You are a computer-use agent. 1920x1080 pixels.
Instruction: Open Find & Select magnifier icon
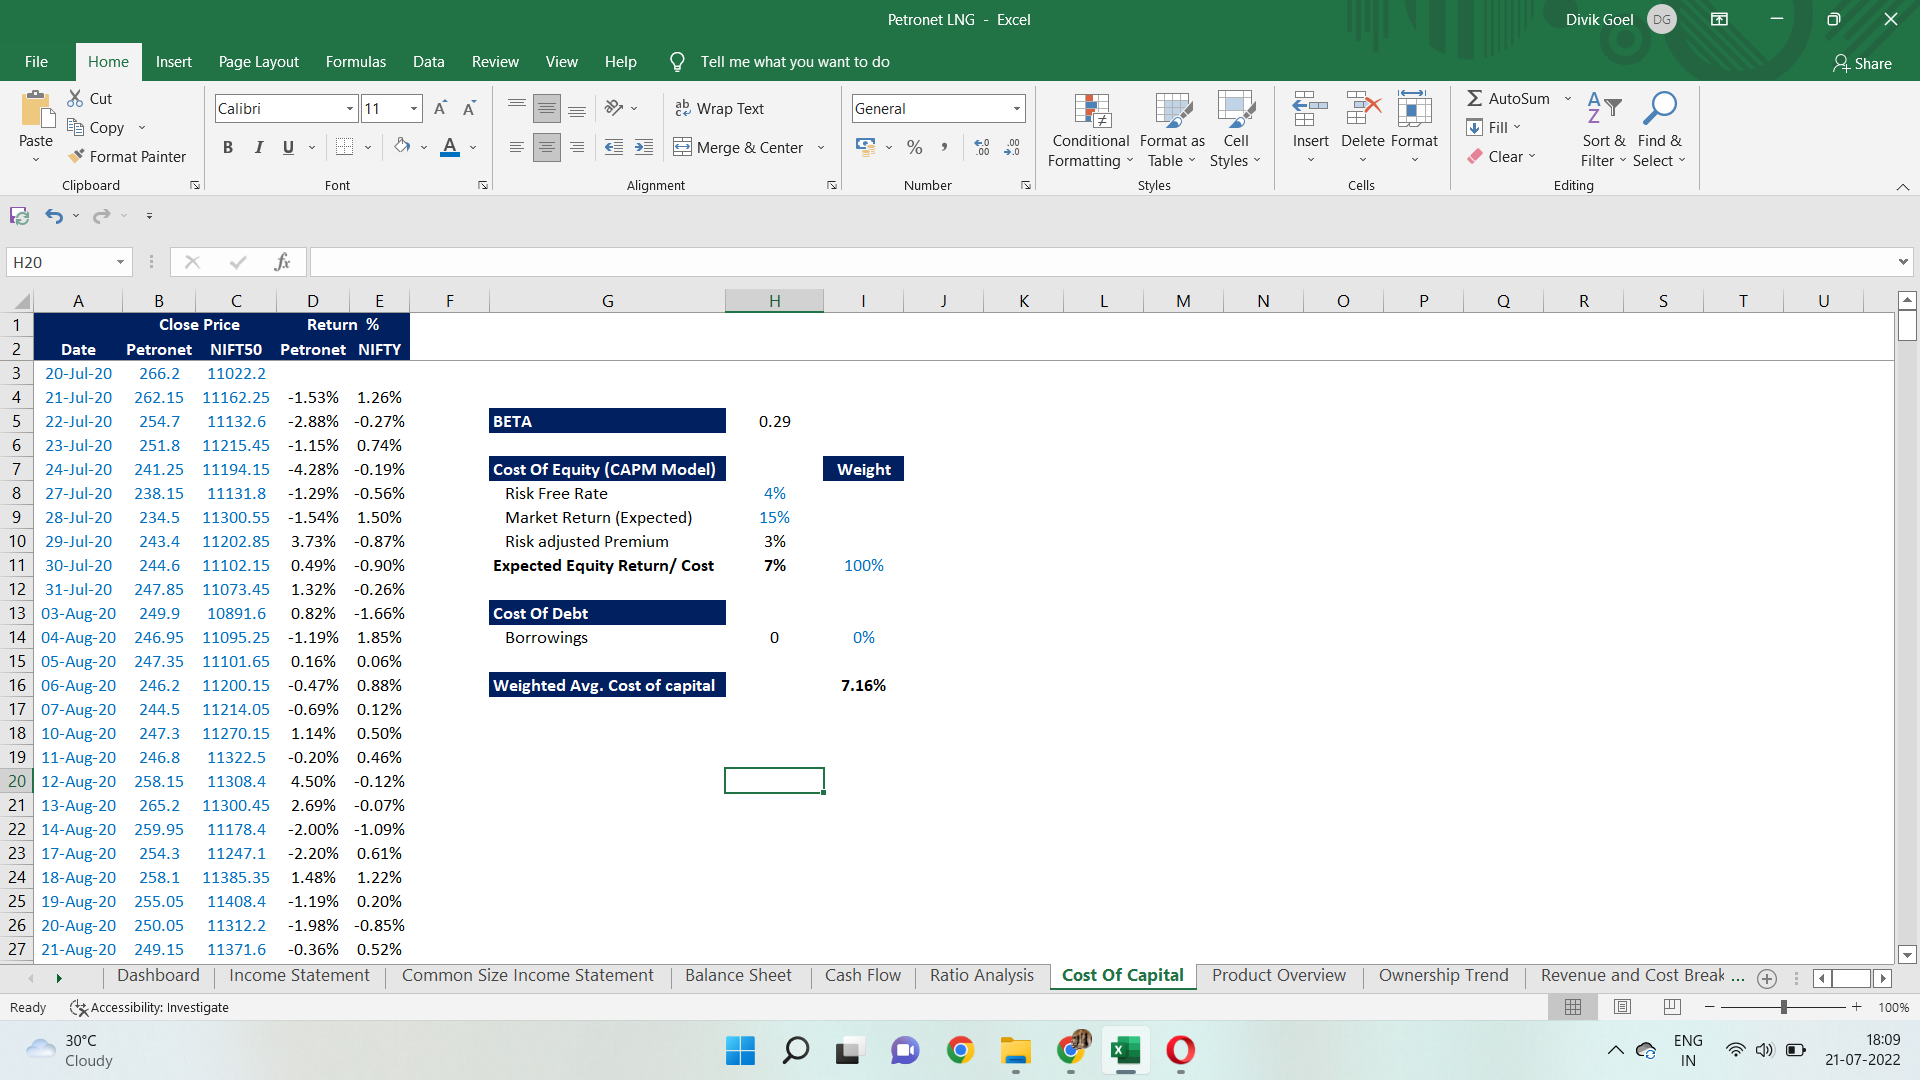point(1660,108)
